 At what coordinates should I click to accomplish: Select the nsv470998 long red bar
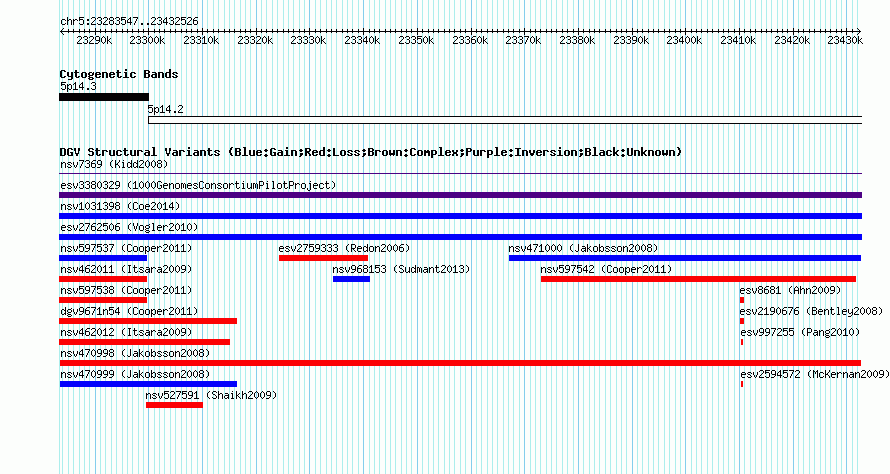point(460,363)
